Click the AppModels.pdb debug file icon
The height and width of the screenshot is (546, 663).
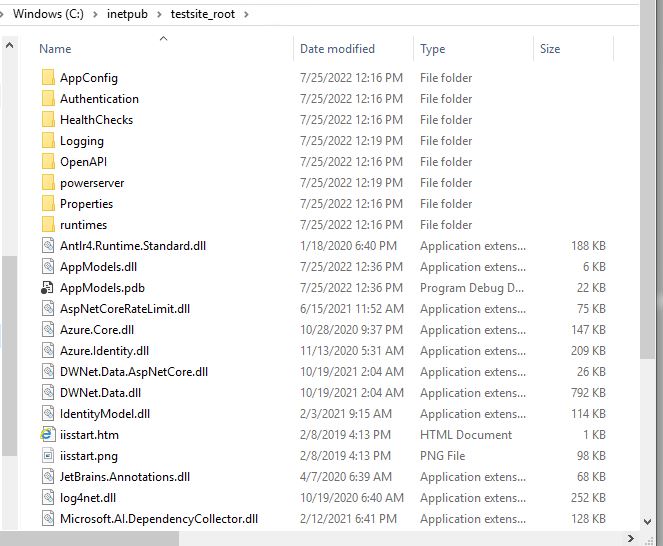47,288
